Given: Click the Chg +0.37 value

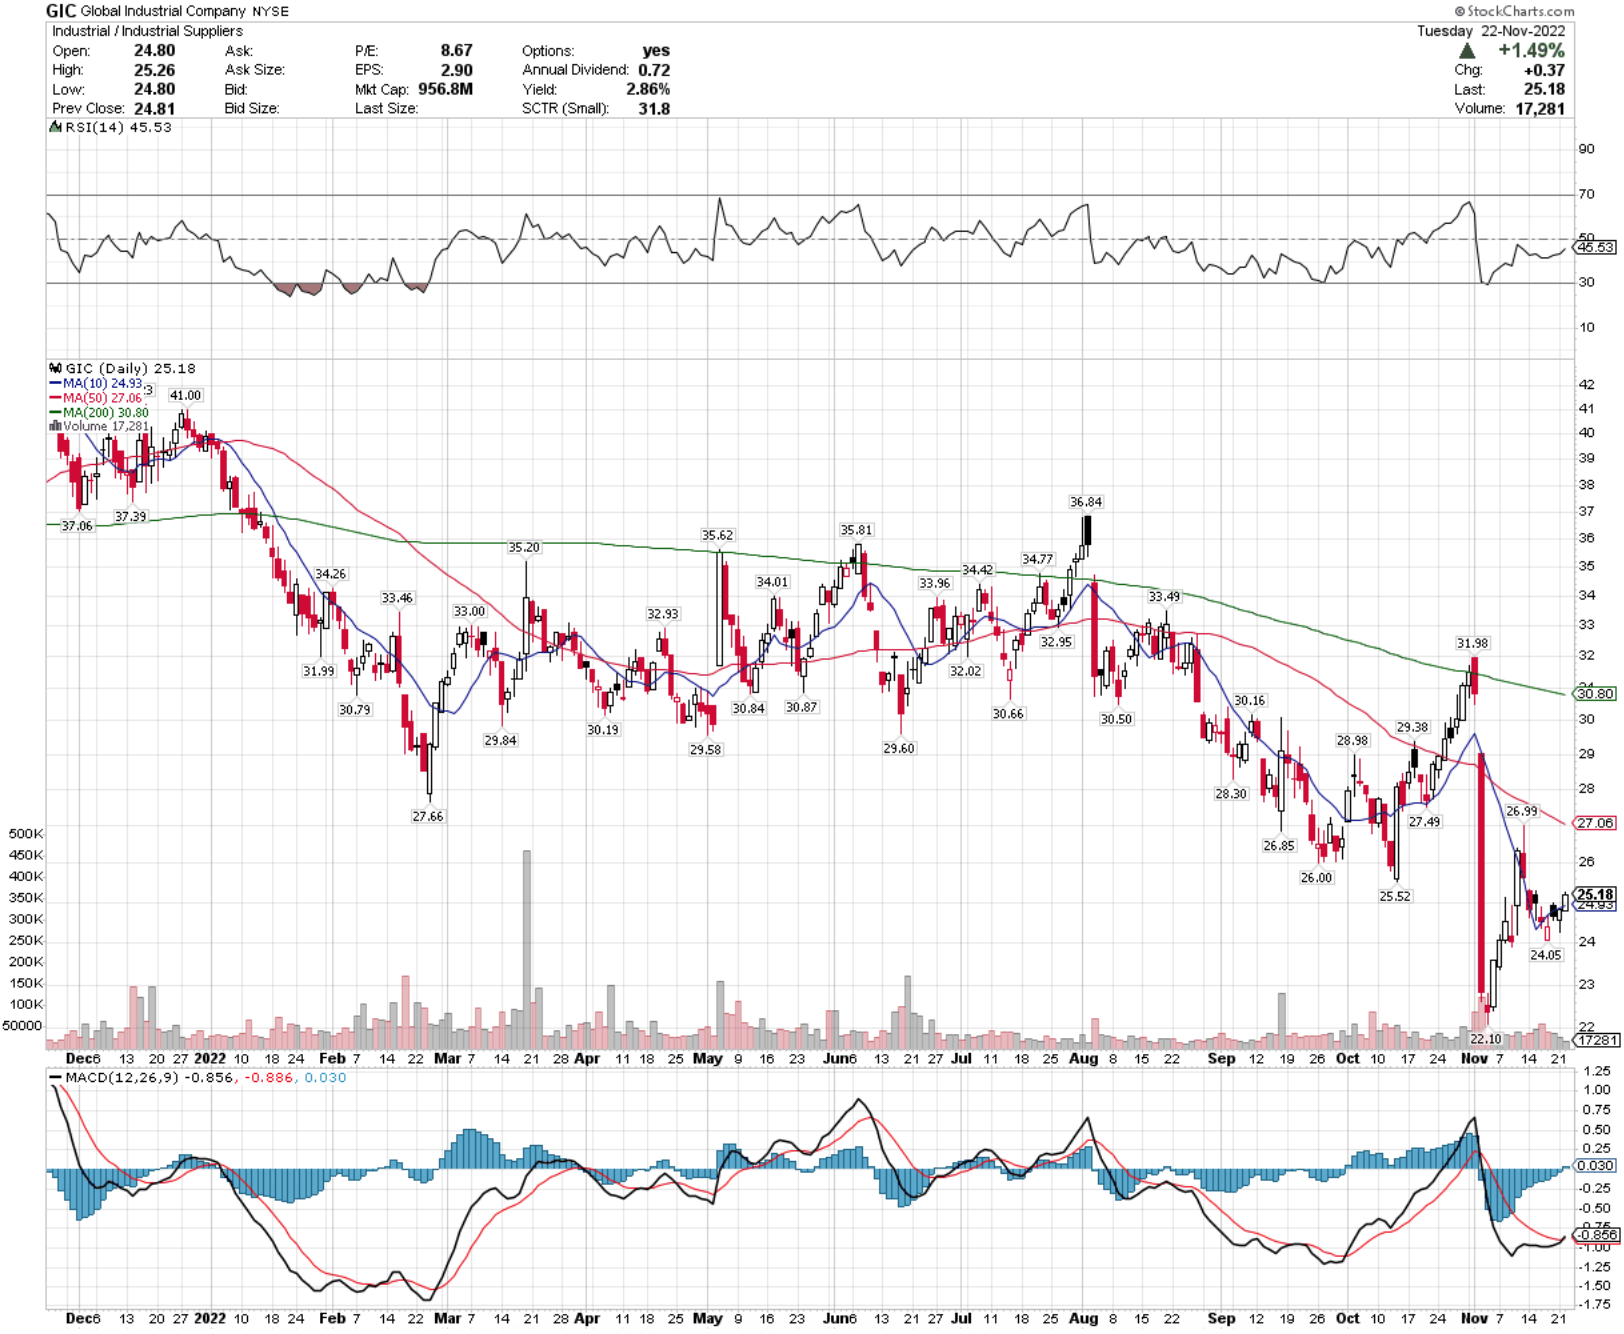Looking at the screenshot, I should [x=1545, y=70].
